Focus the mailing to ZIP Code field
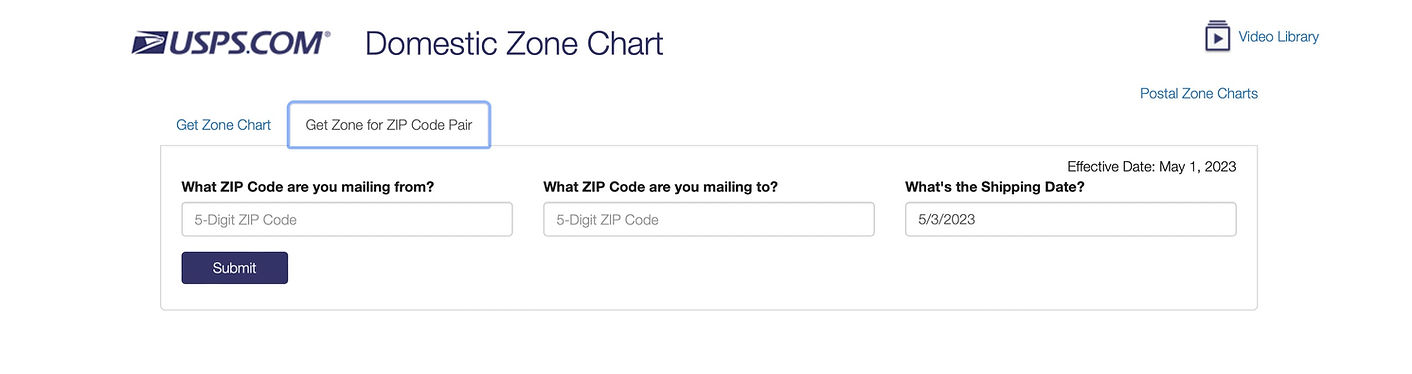 [x=709, y=219]
